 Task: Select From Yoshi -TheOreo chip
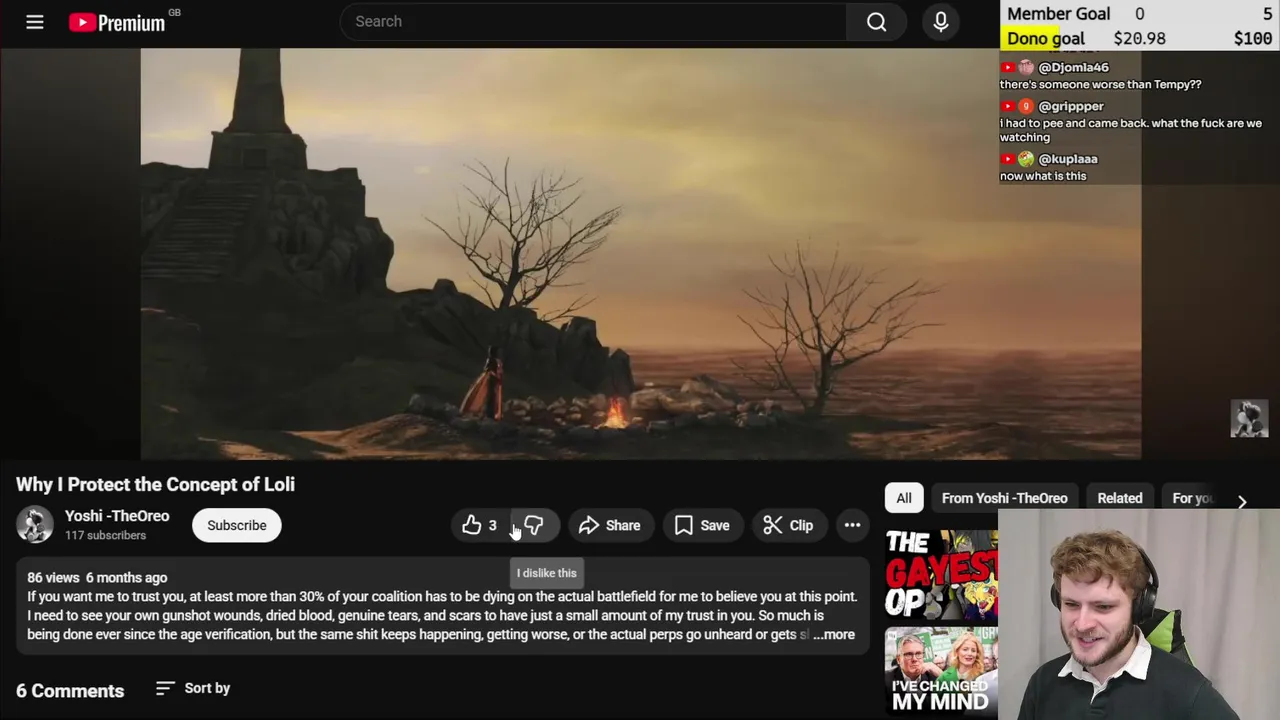1004,498
